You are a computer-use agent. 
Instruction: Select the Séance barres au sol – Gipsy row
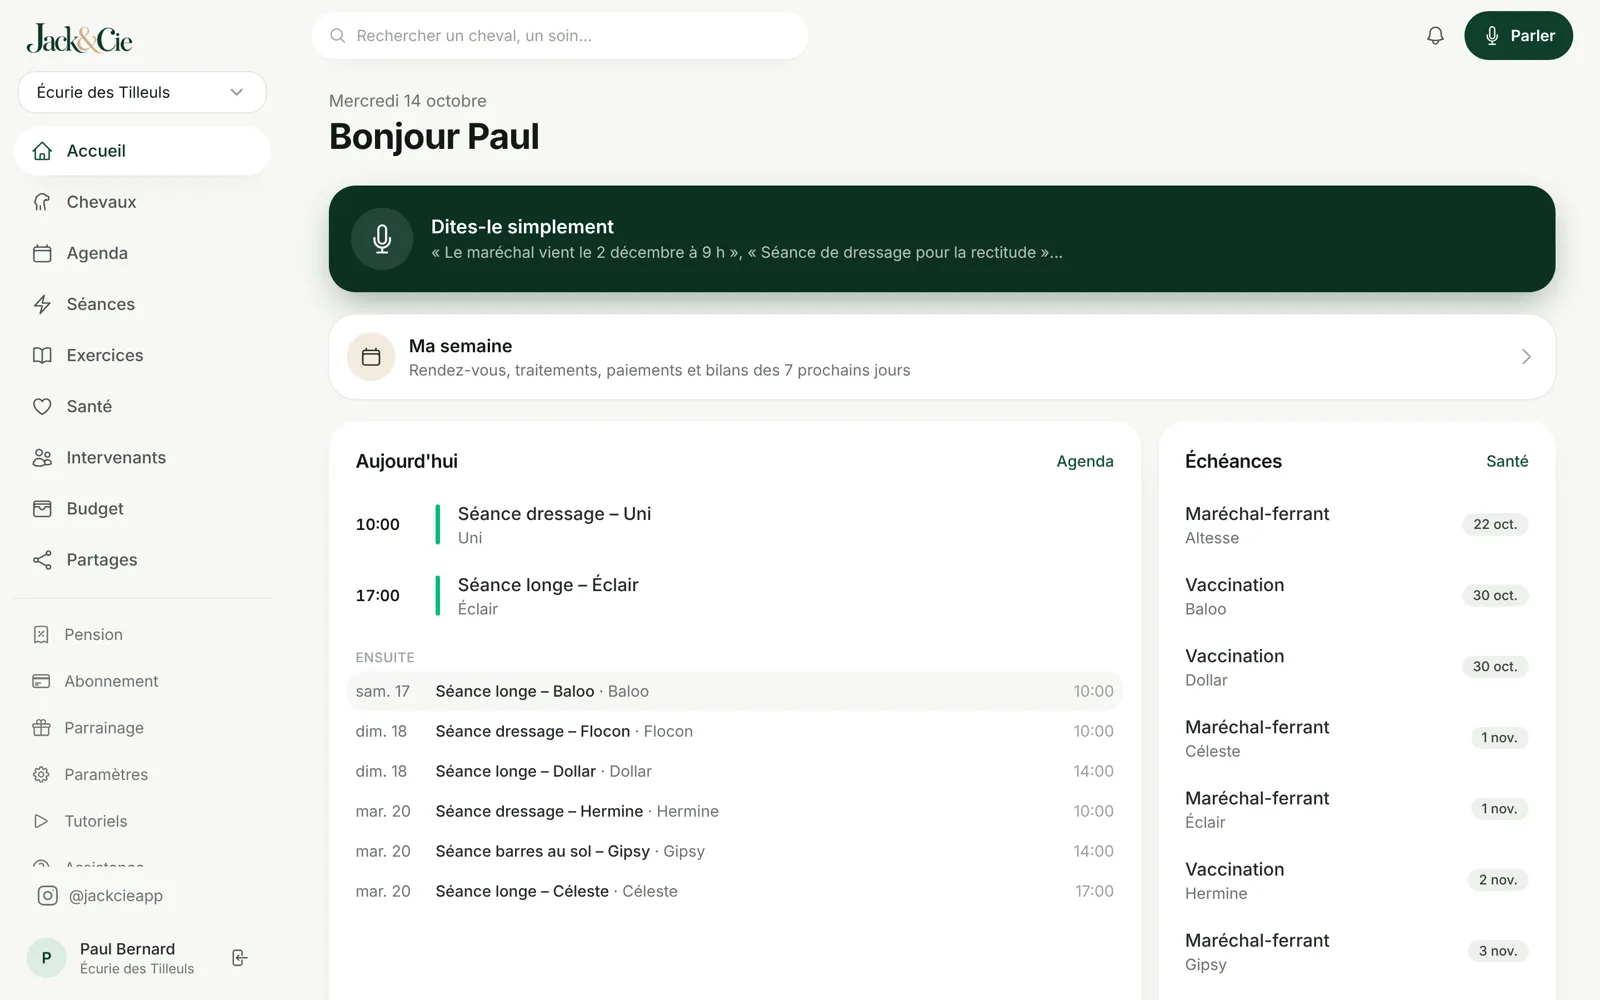pyautogui.click(x=734, y=851)
